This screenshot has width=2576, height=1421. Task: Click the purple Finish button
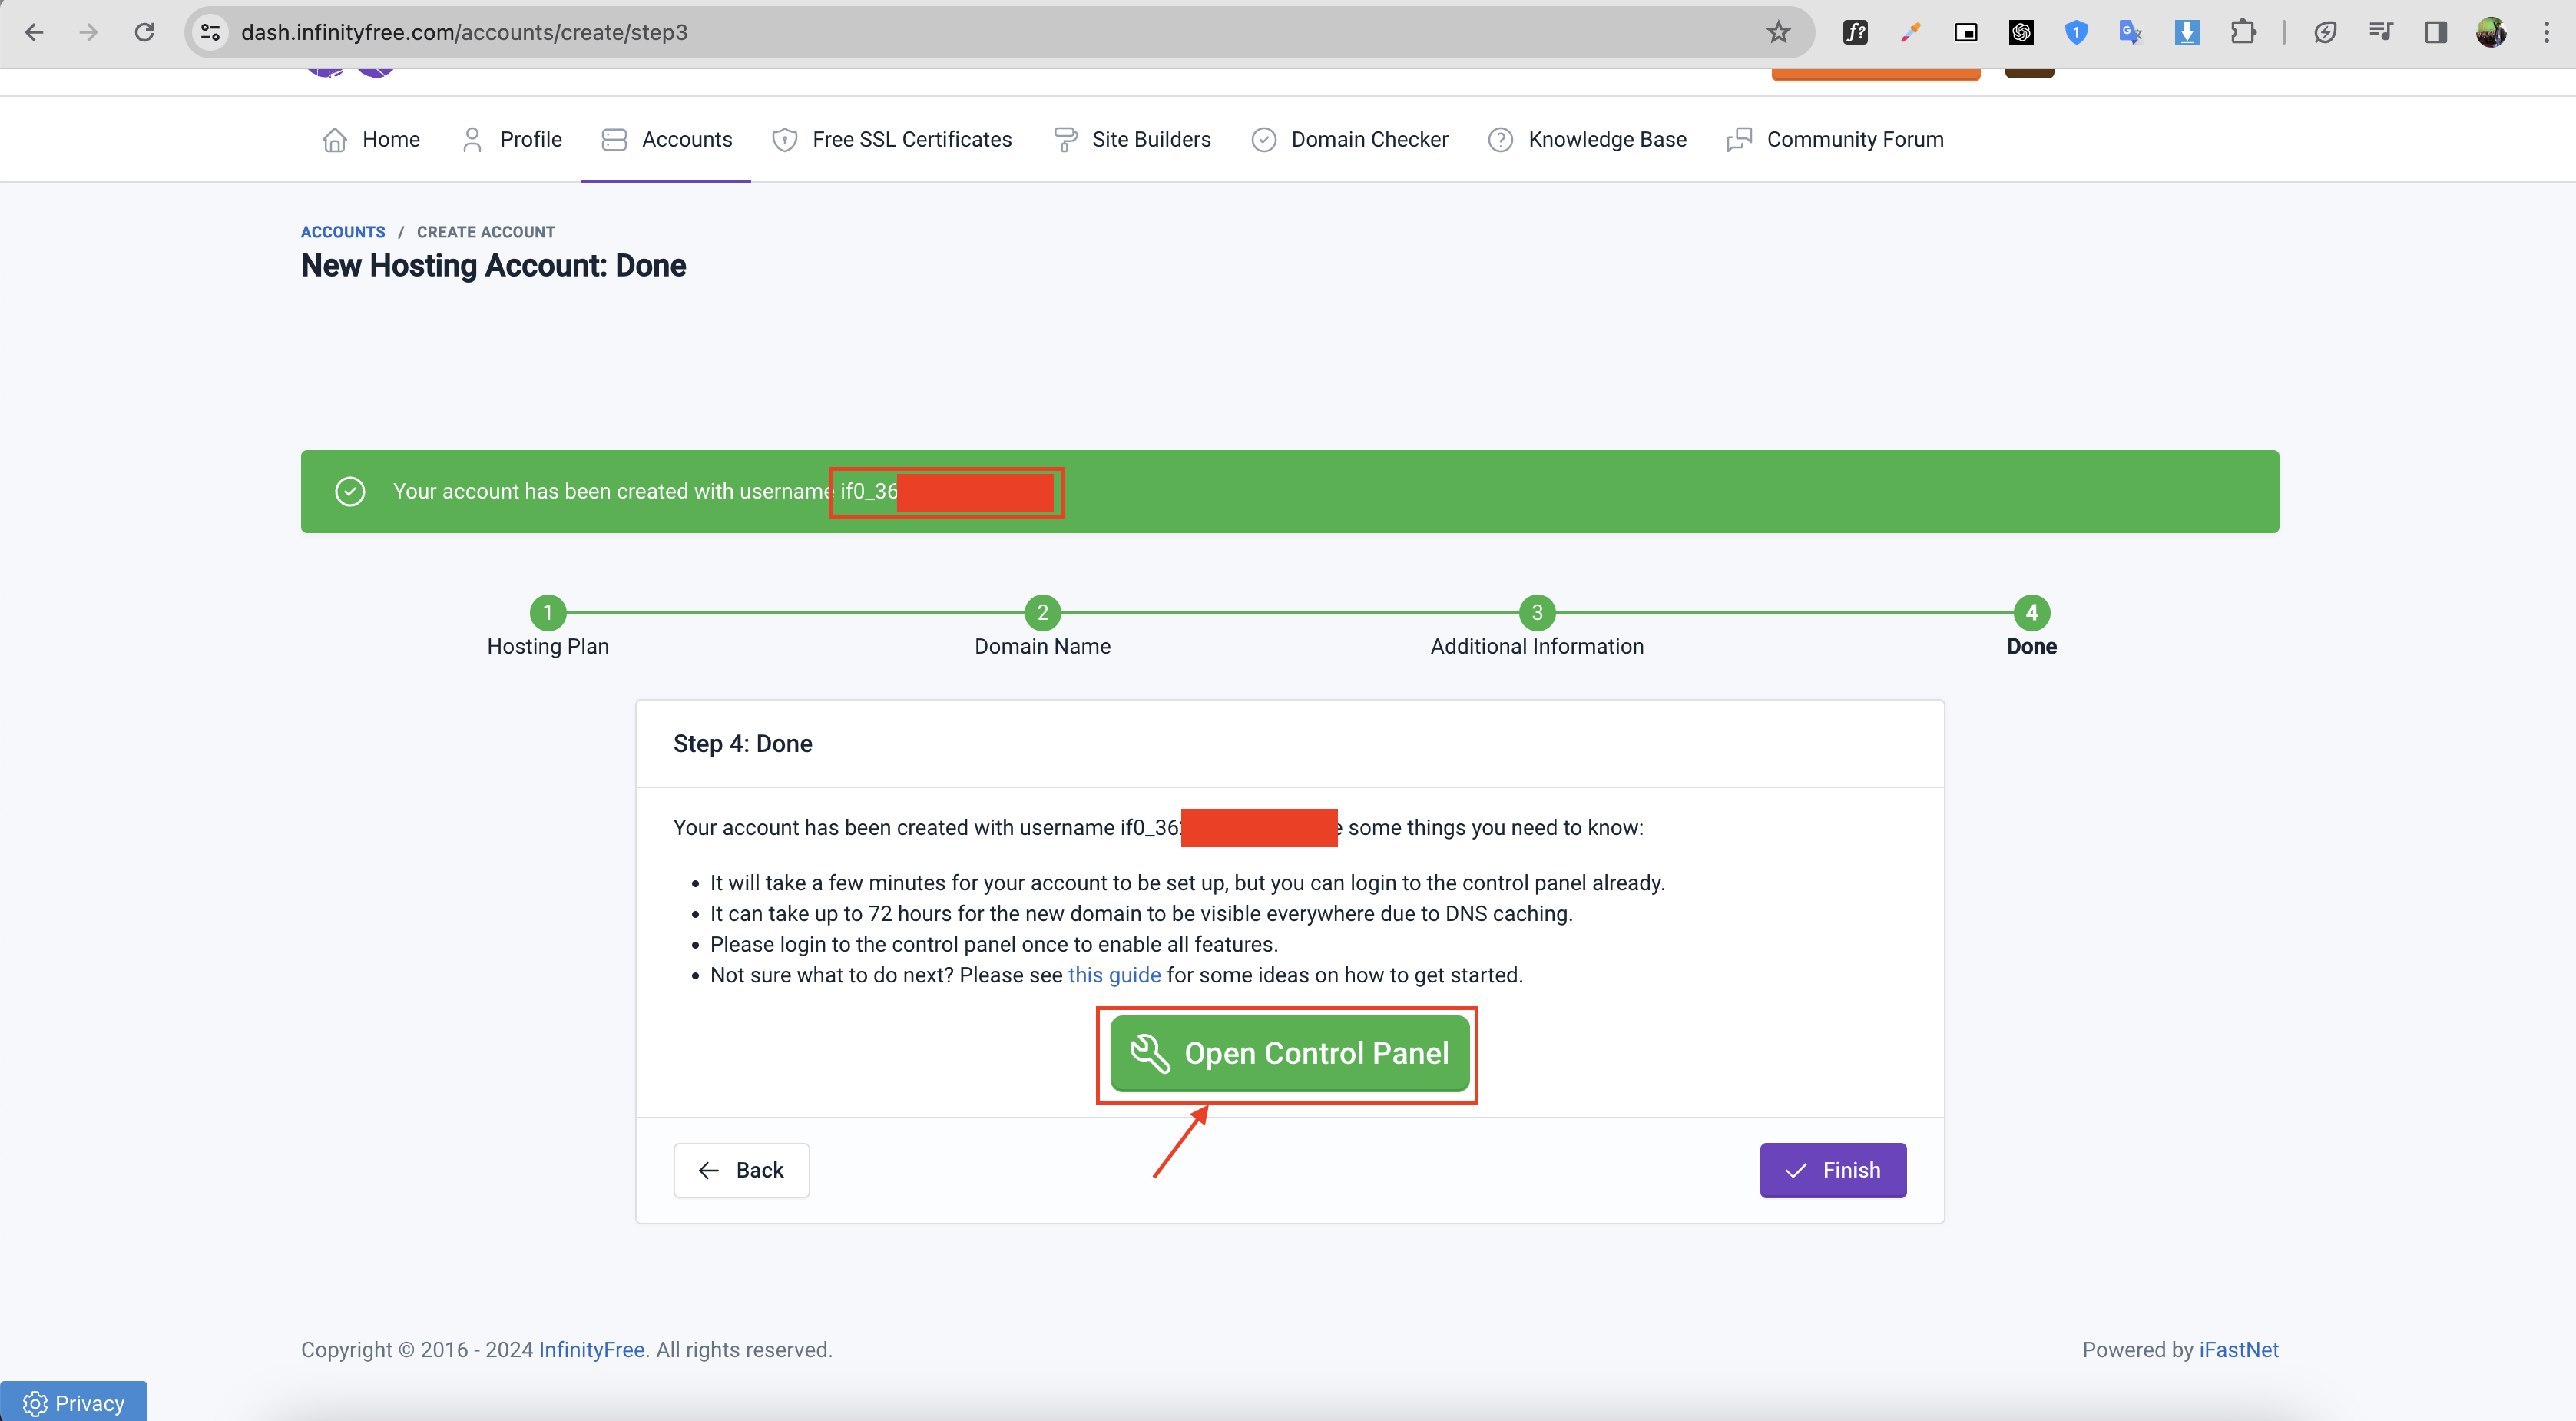pyautogui.click(x=1832, y=1170)
